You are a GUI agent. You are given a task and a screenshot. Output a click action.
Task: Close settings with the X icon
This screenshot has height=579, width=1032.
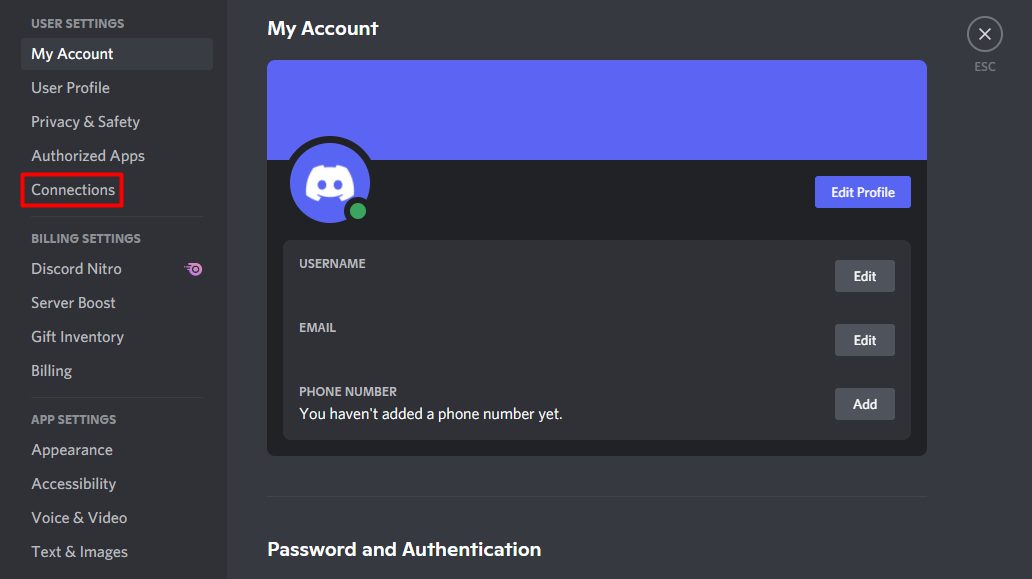pyautogui.click(x=985, y=34)
